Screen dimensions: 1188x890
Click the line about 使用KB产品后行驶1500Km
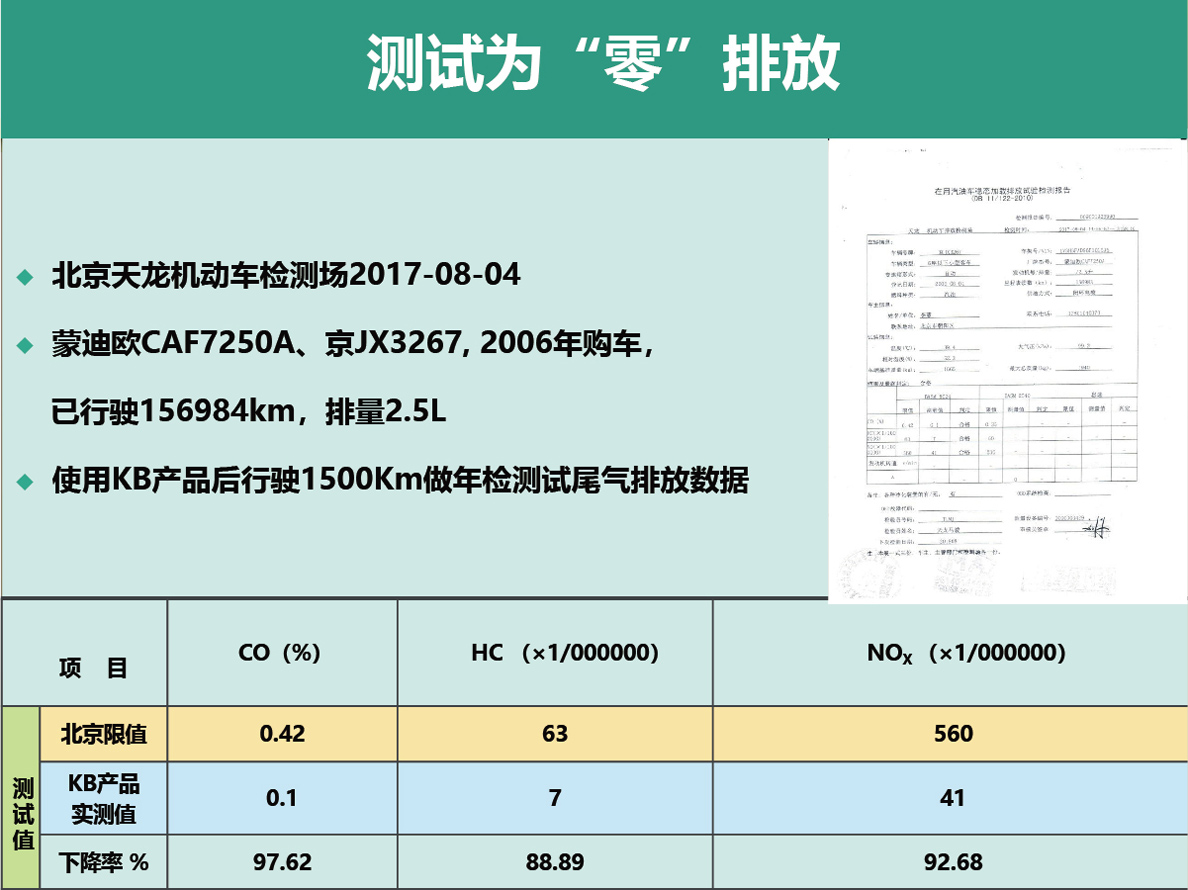click(400, 481)
